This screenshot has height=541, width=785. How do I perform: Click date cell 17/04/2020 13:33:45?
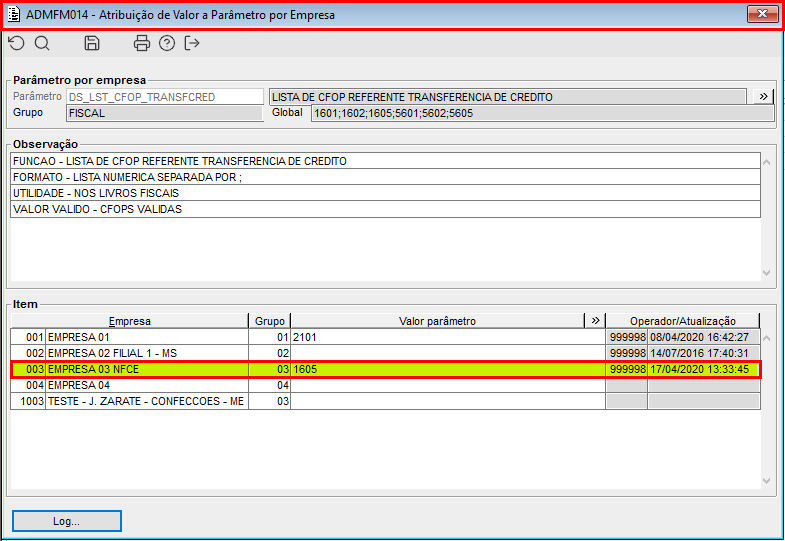(x=703, y=369)
